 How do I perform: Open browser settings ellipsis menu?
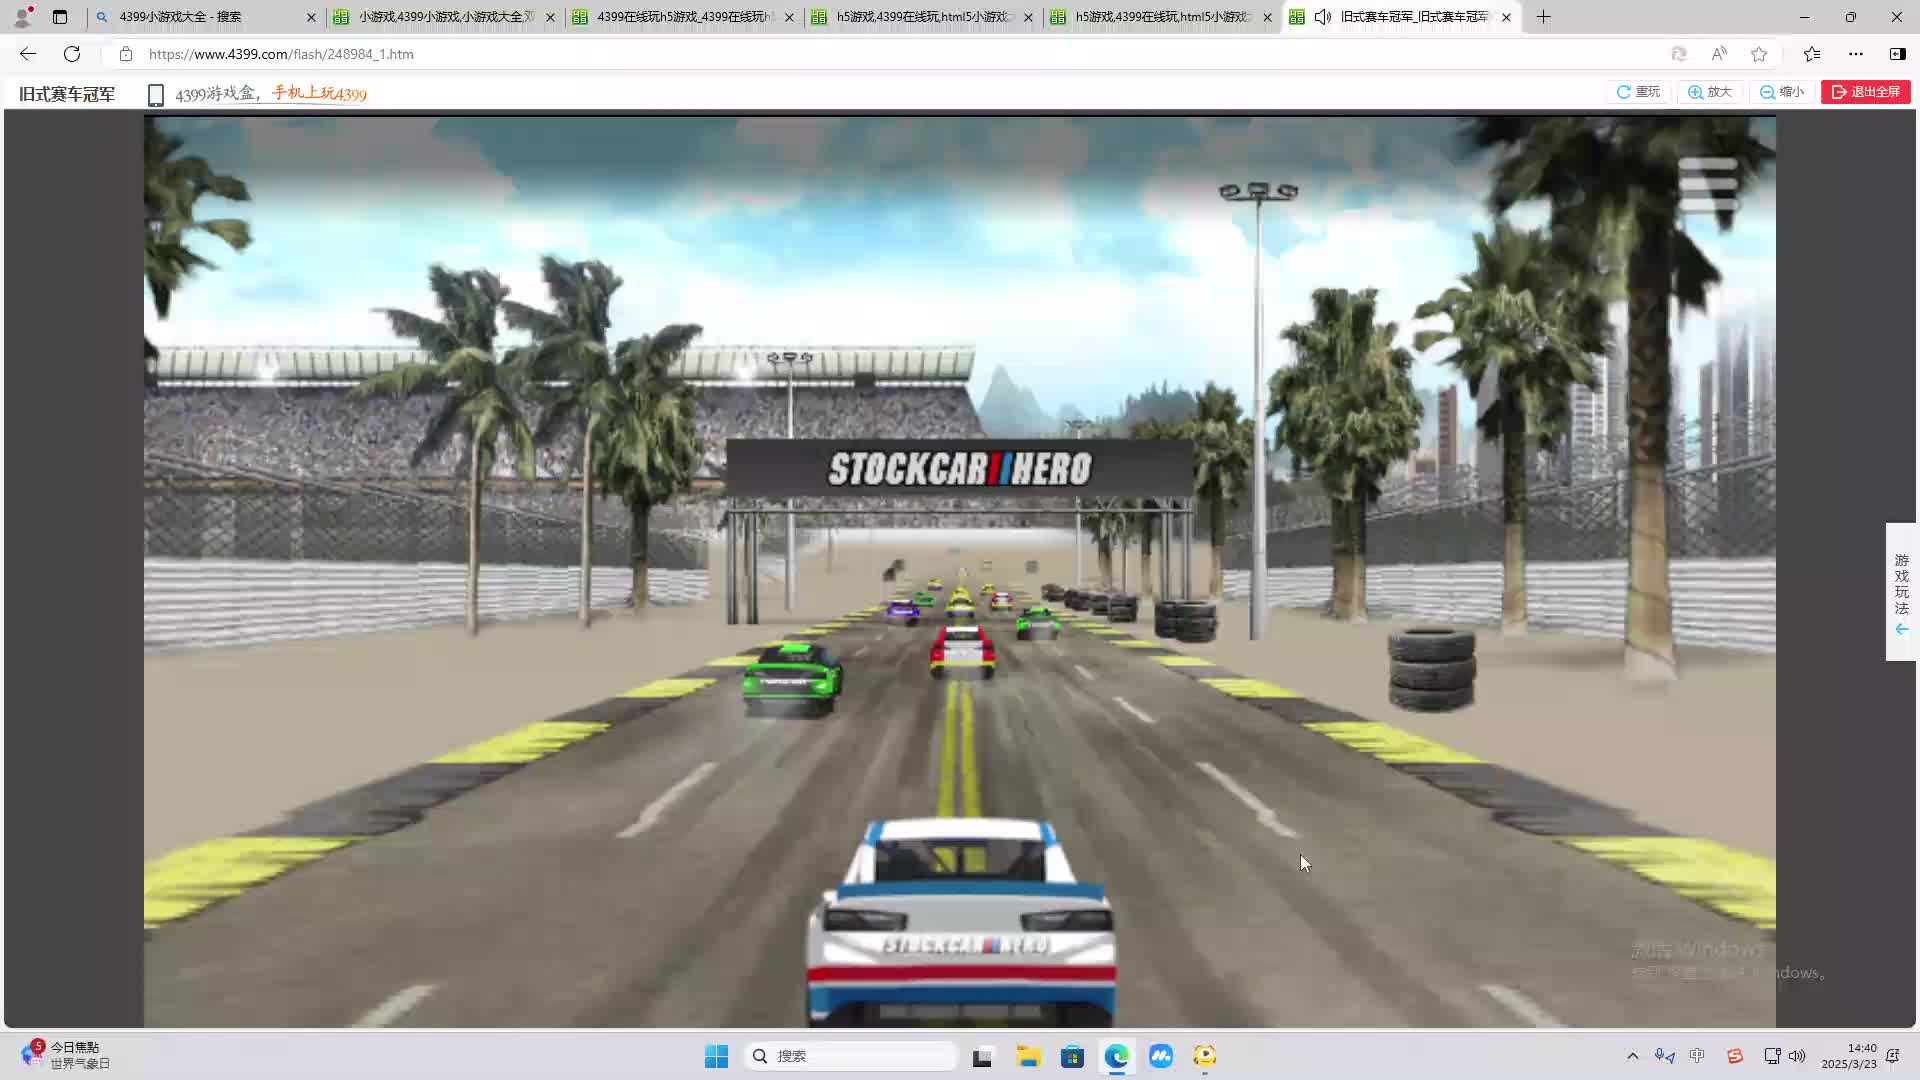pos(1856,54)
